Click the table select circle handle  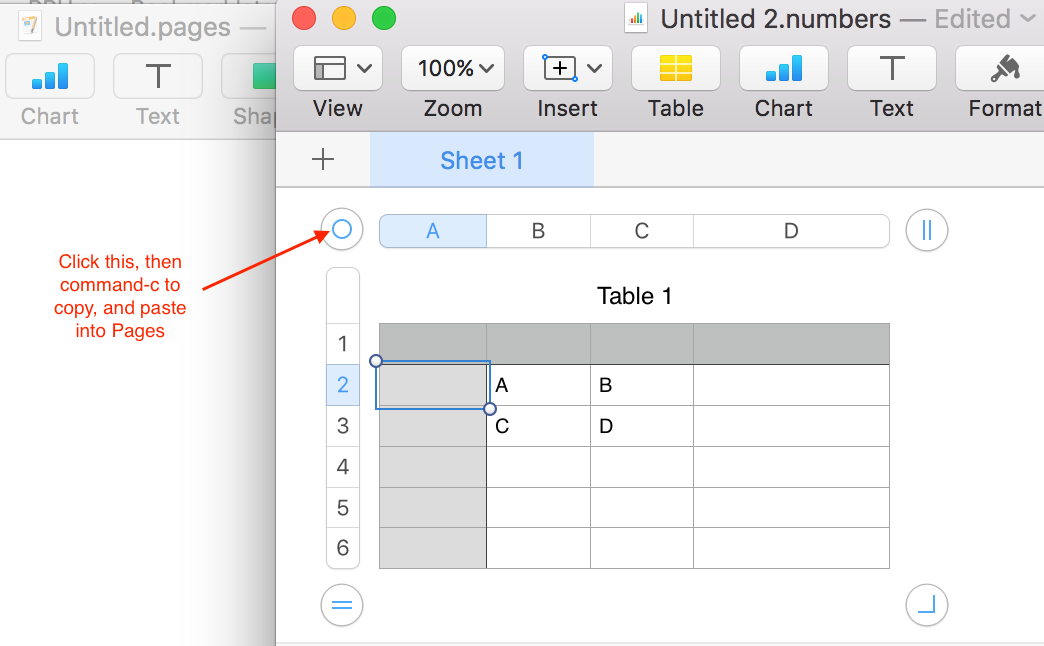pyautogui.click(x=342, y=230)
